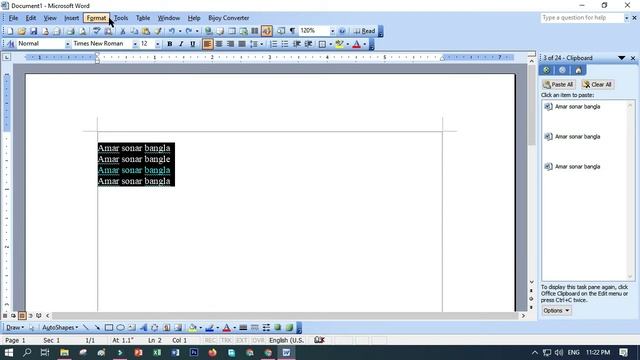Open the Table menu

[143, 18]
